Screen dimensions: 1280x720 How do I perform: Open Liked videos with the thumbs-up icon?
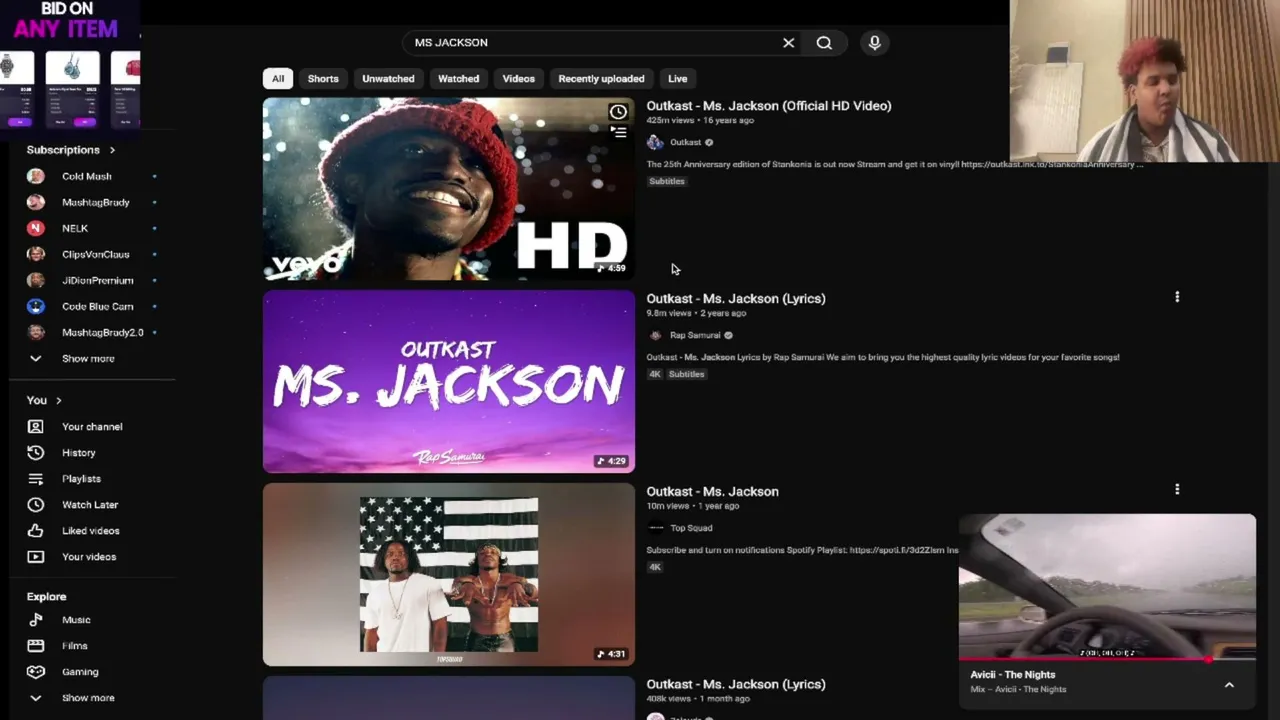(x=36, y=531)
